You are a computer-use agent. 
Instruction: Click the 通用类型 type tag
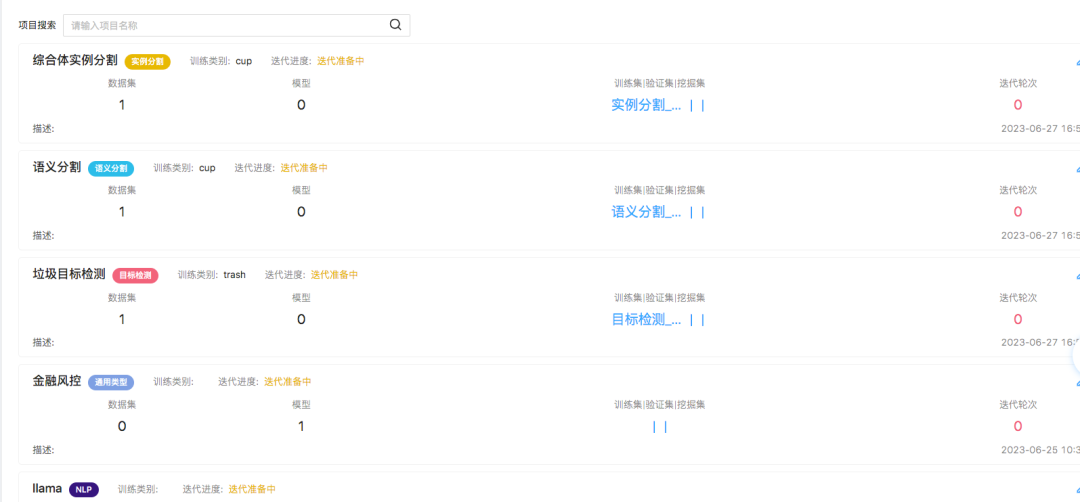pyautogui.click(x=111, y=382)
